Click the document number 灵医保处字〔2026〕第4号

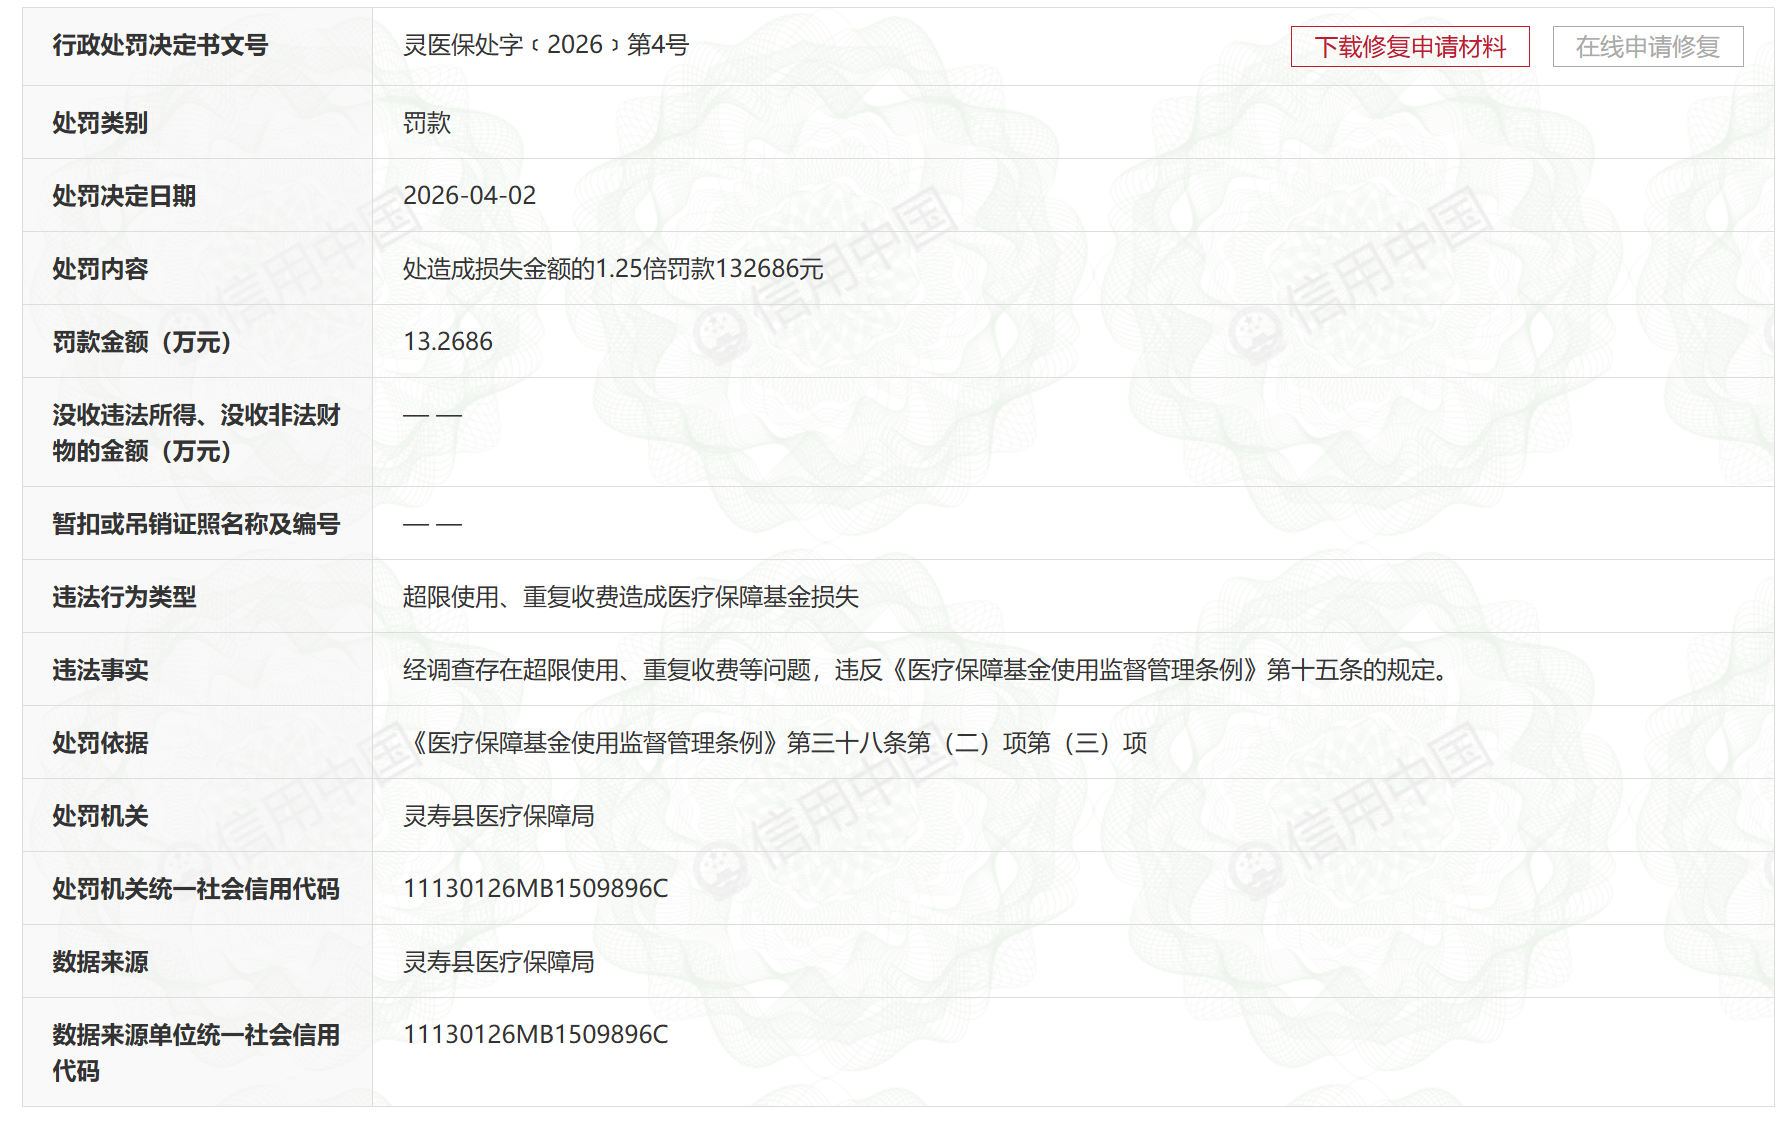(x=545, y=45)
